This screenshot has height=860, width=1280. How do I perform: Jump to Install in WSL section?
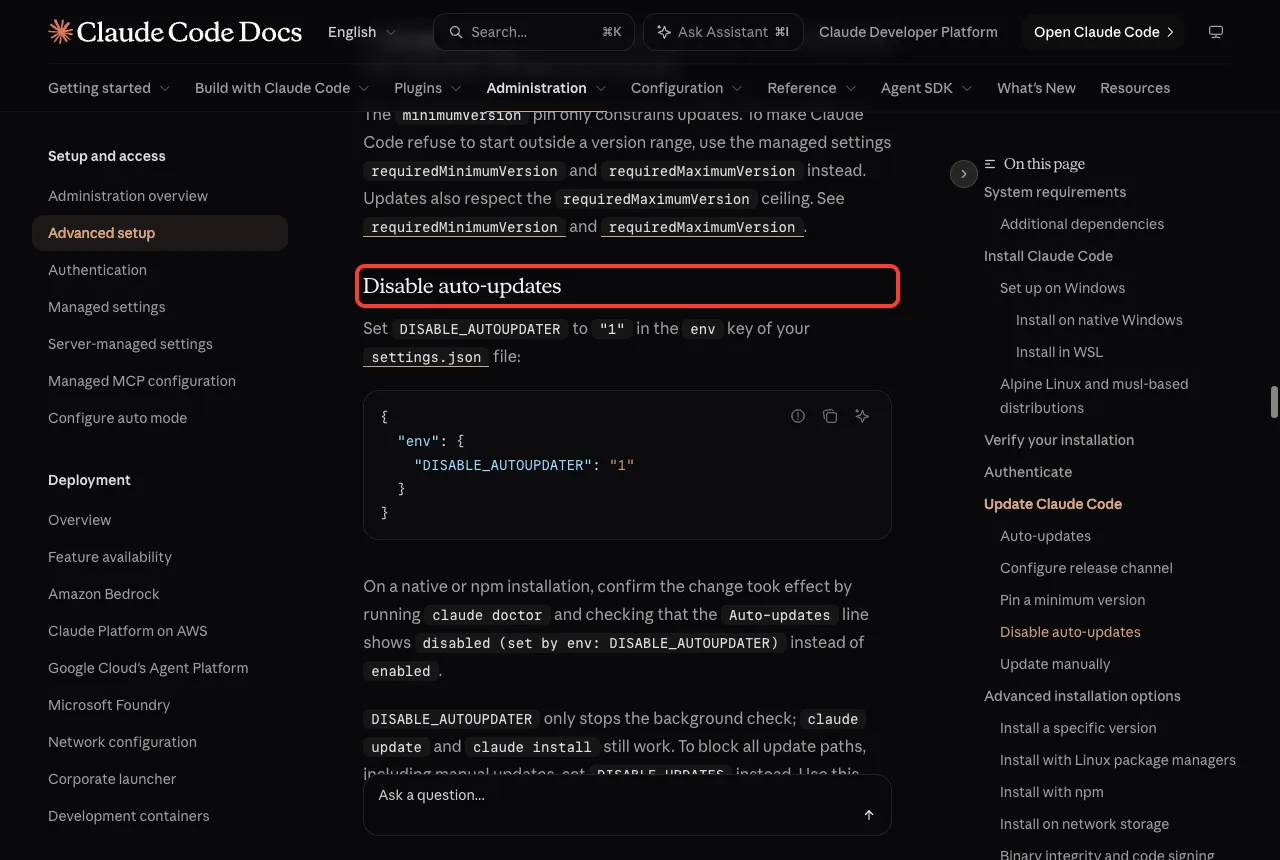click(1059, 352)
